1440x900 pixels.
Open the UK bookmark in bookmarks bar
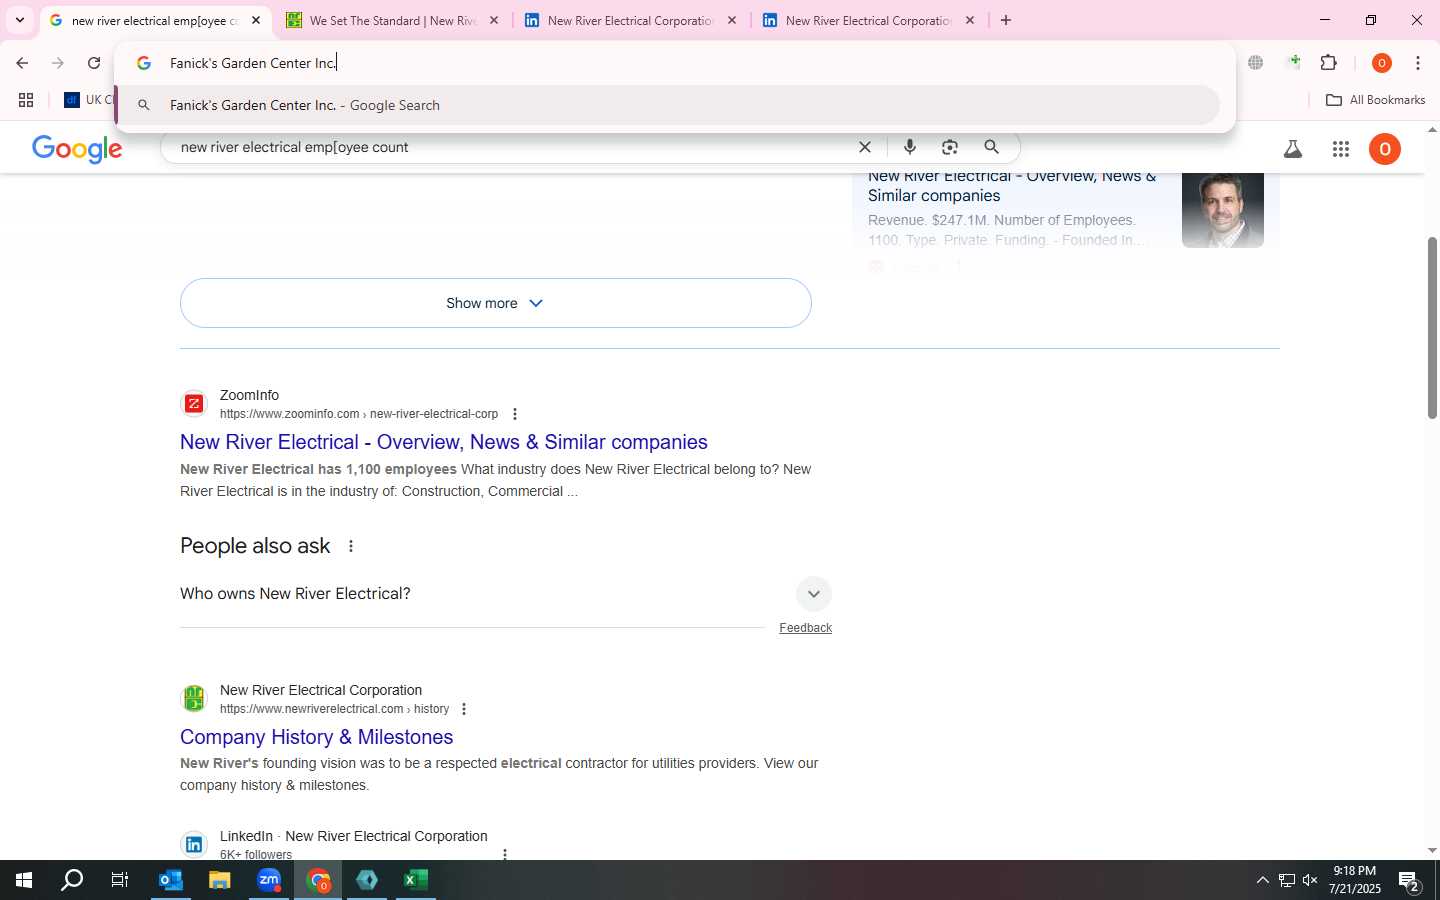(88, 100)
